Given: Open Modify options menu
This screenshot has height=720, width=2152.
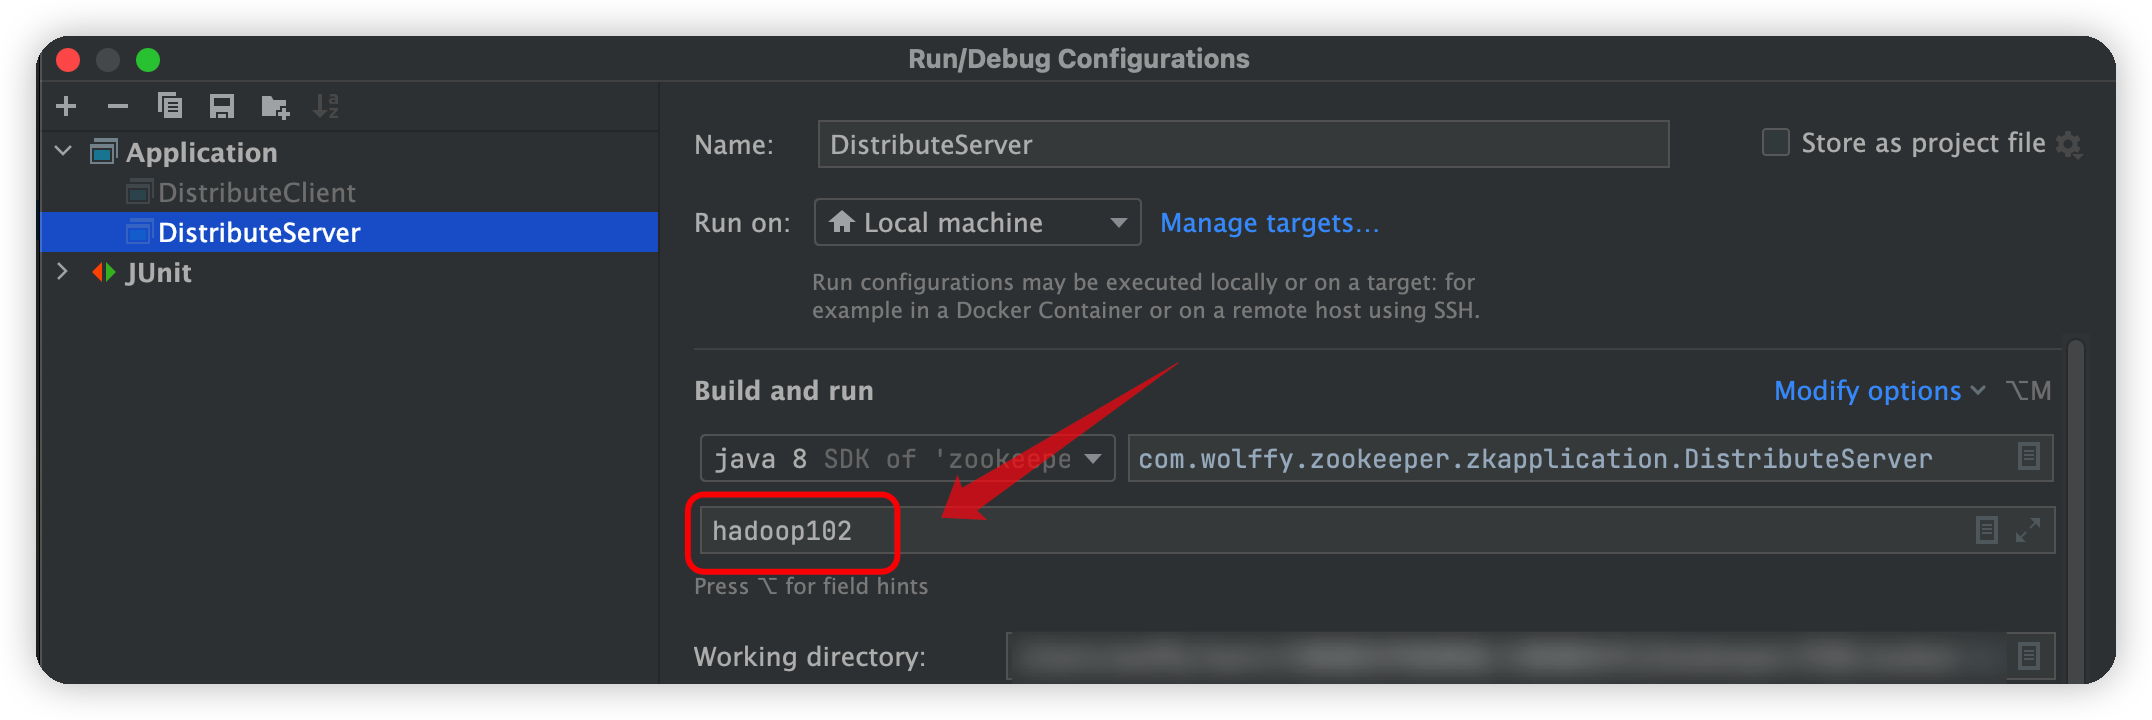Looking at the screenshot, I should point(1878,390).
